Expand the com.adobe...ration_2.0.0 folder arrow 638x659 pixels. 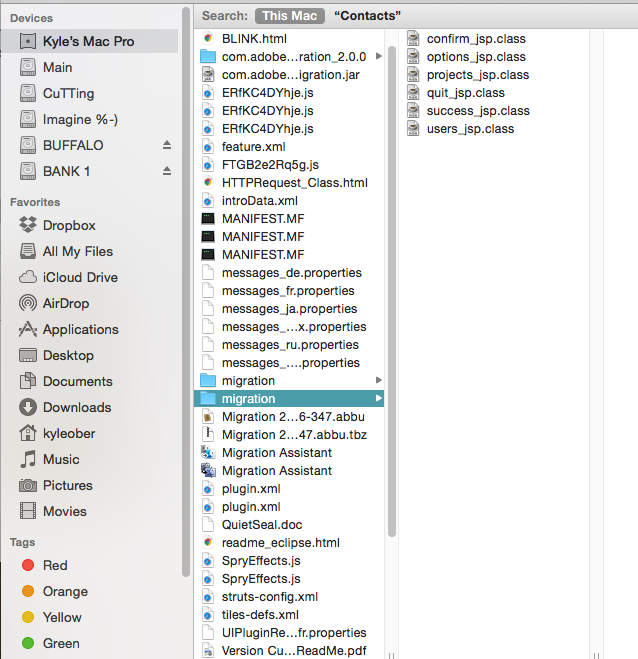(x=379, y=56)
